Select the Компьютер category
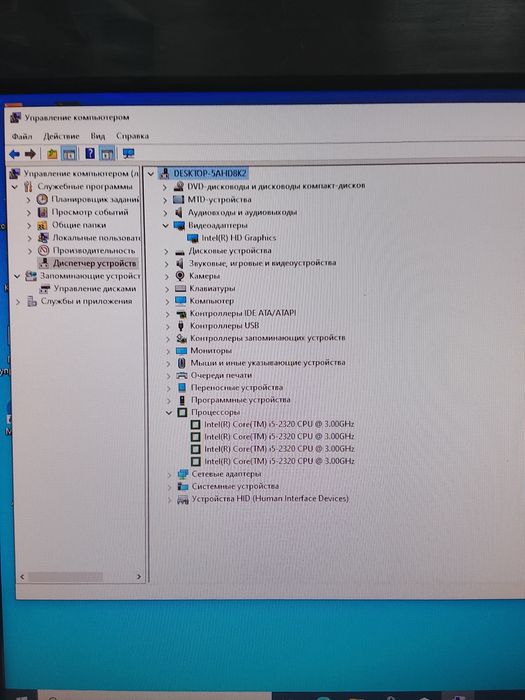The image size is (525, 700). click(211, 301)
